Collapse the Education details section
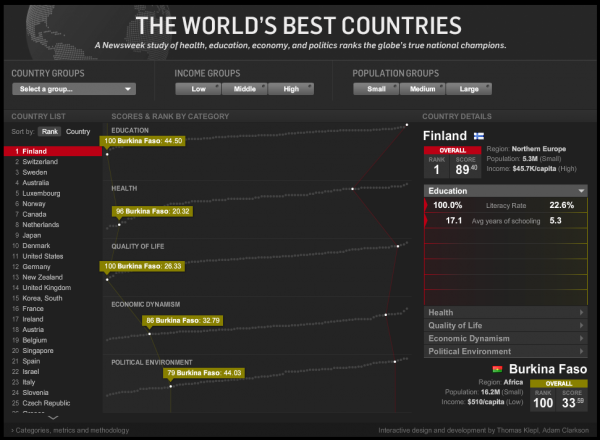The image size is (600, 440). click(x=505, y=191)
